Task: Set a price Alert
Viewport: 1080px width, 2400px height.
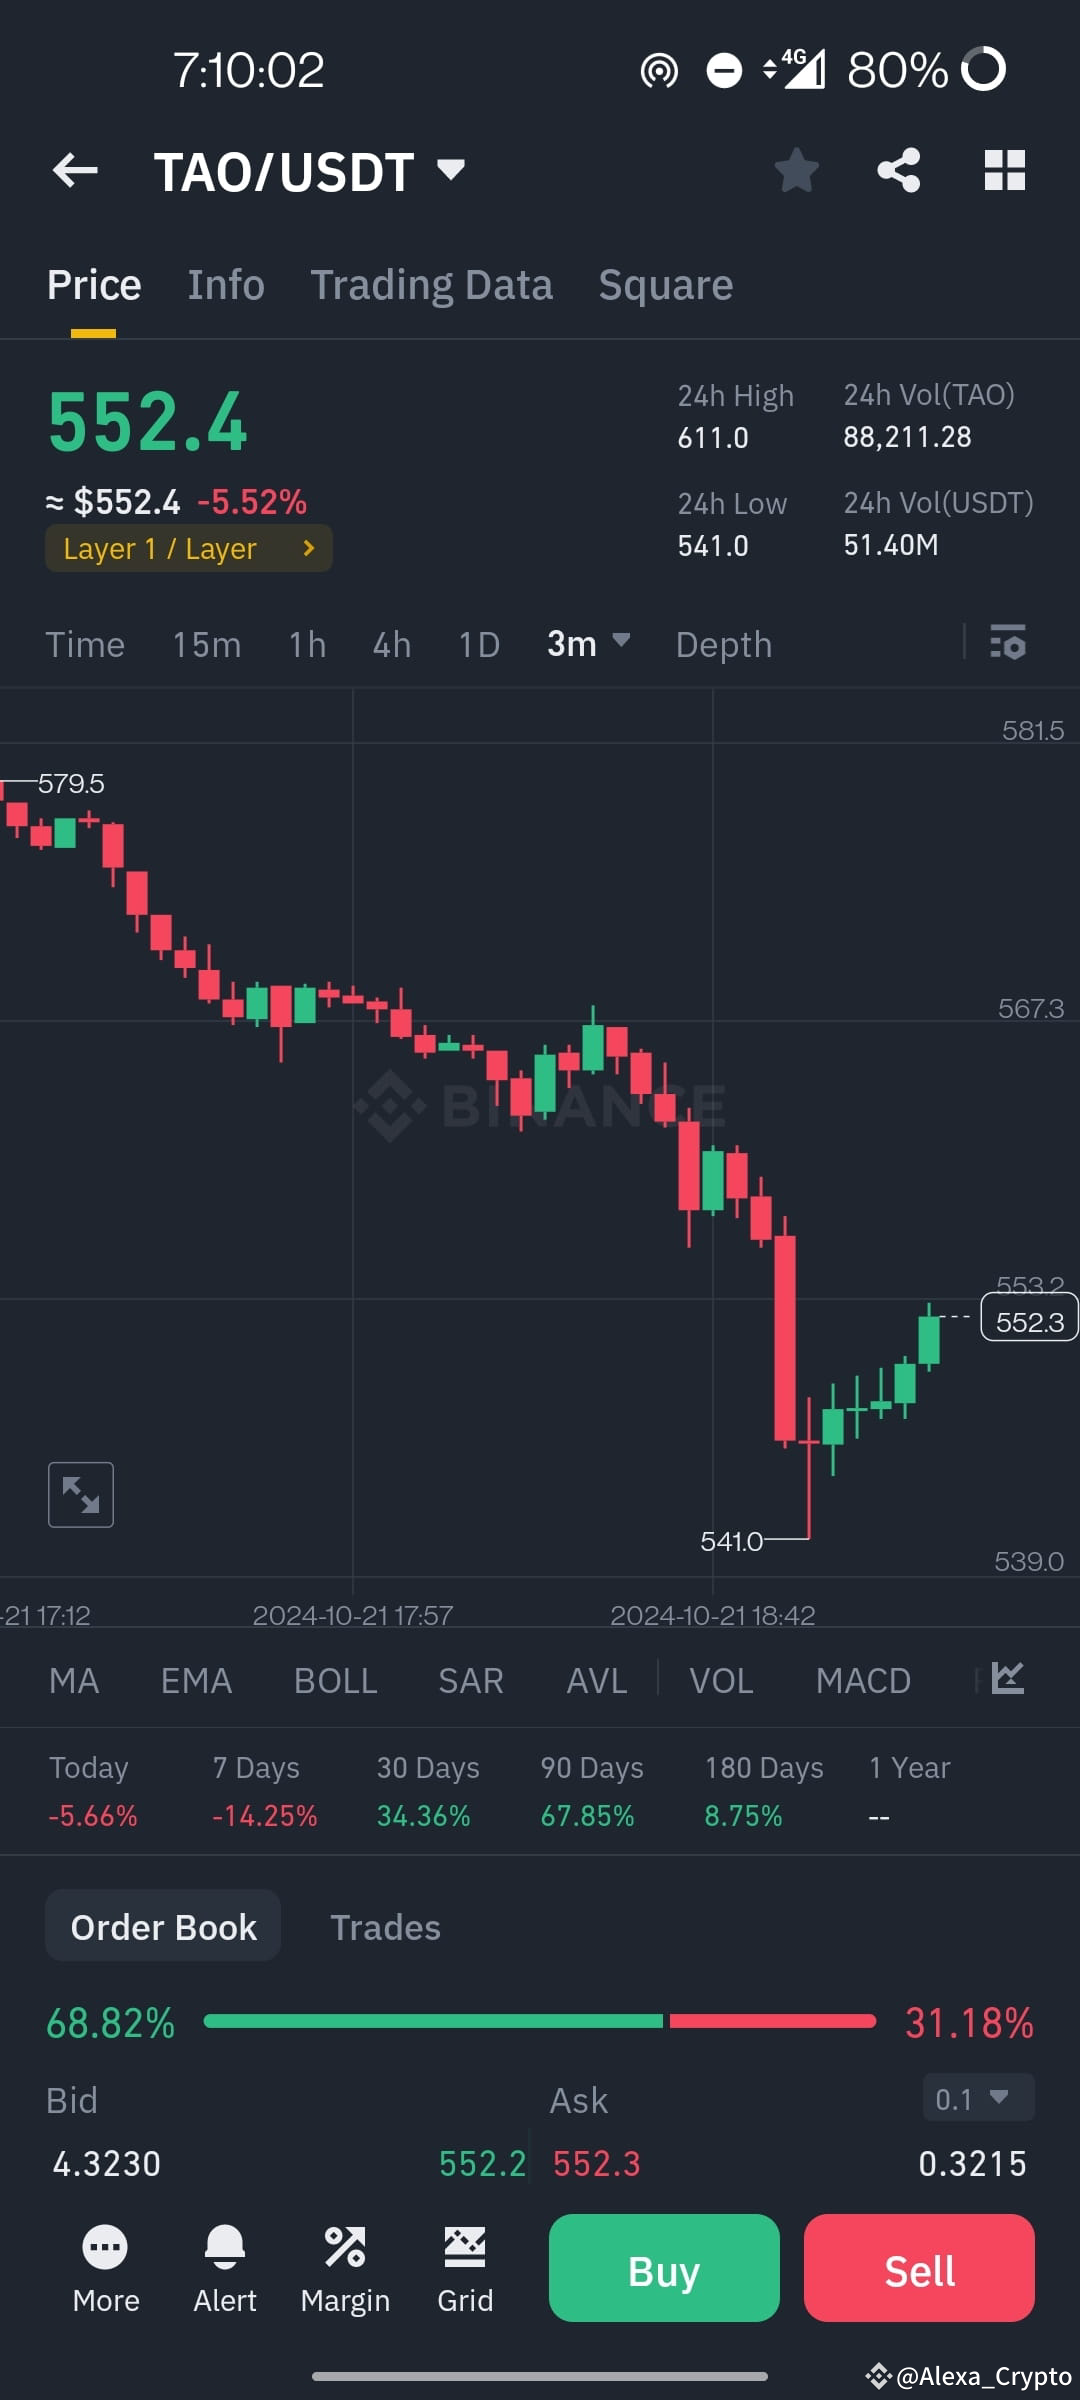Action: click(x=224, y=2268)
